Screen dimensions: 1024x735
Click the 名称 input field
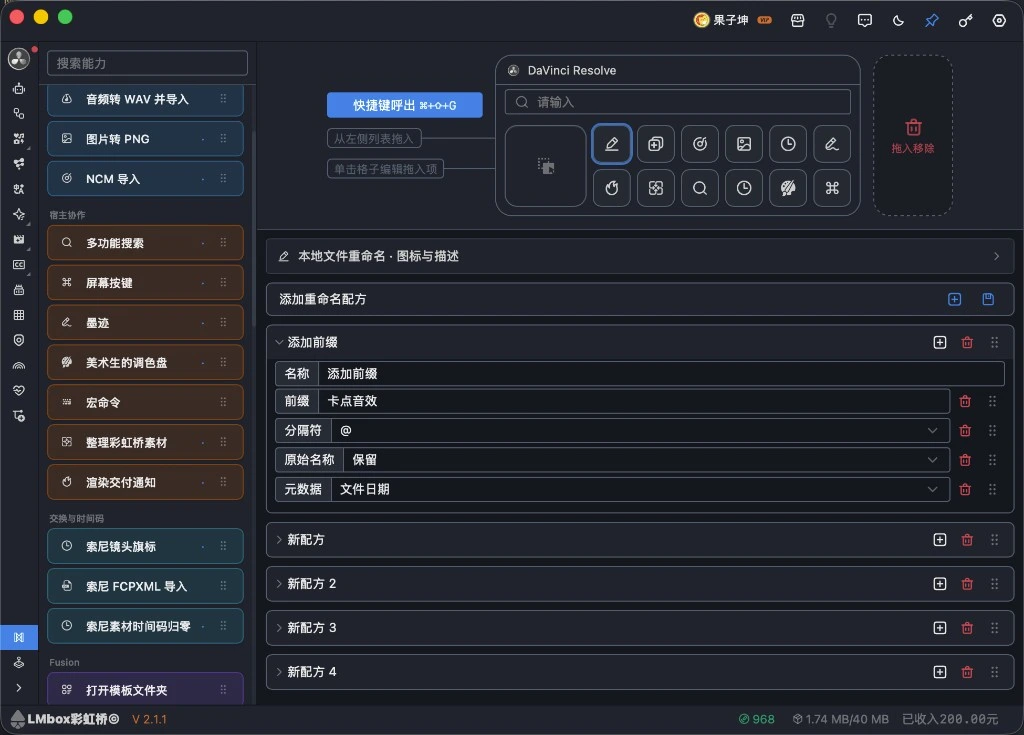661,374
